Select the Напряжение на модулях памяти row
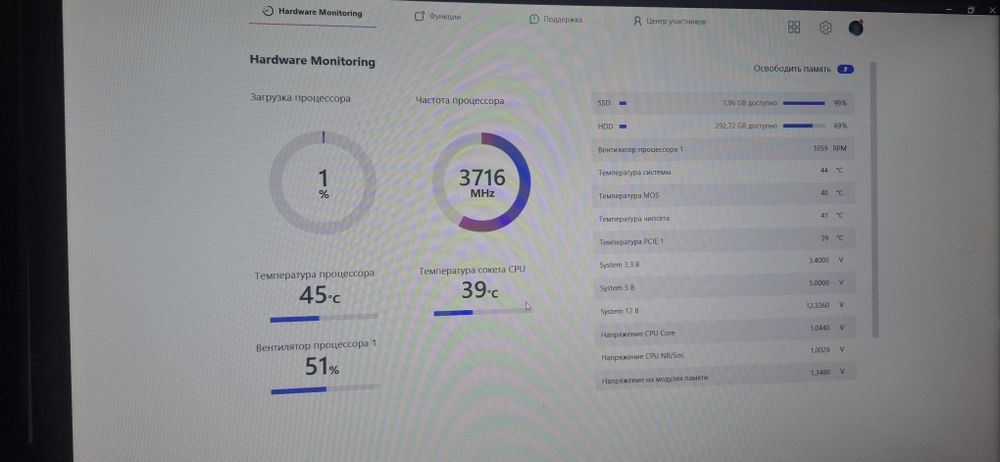The image size is (1000, 462). [x=724, y=376]
